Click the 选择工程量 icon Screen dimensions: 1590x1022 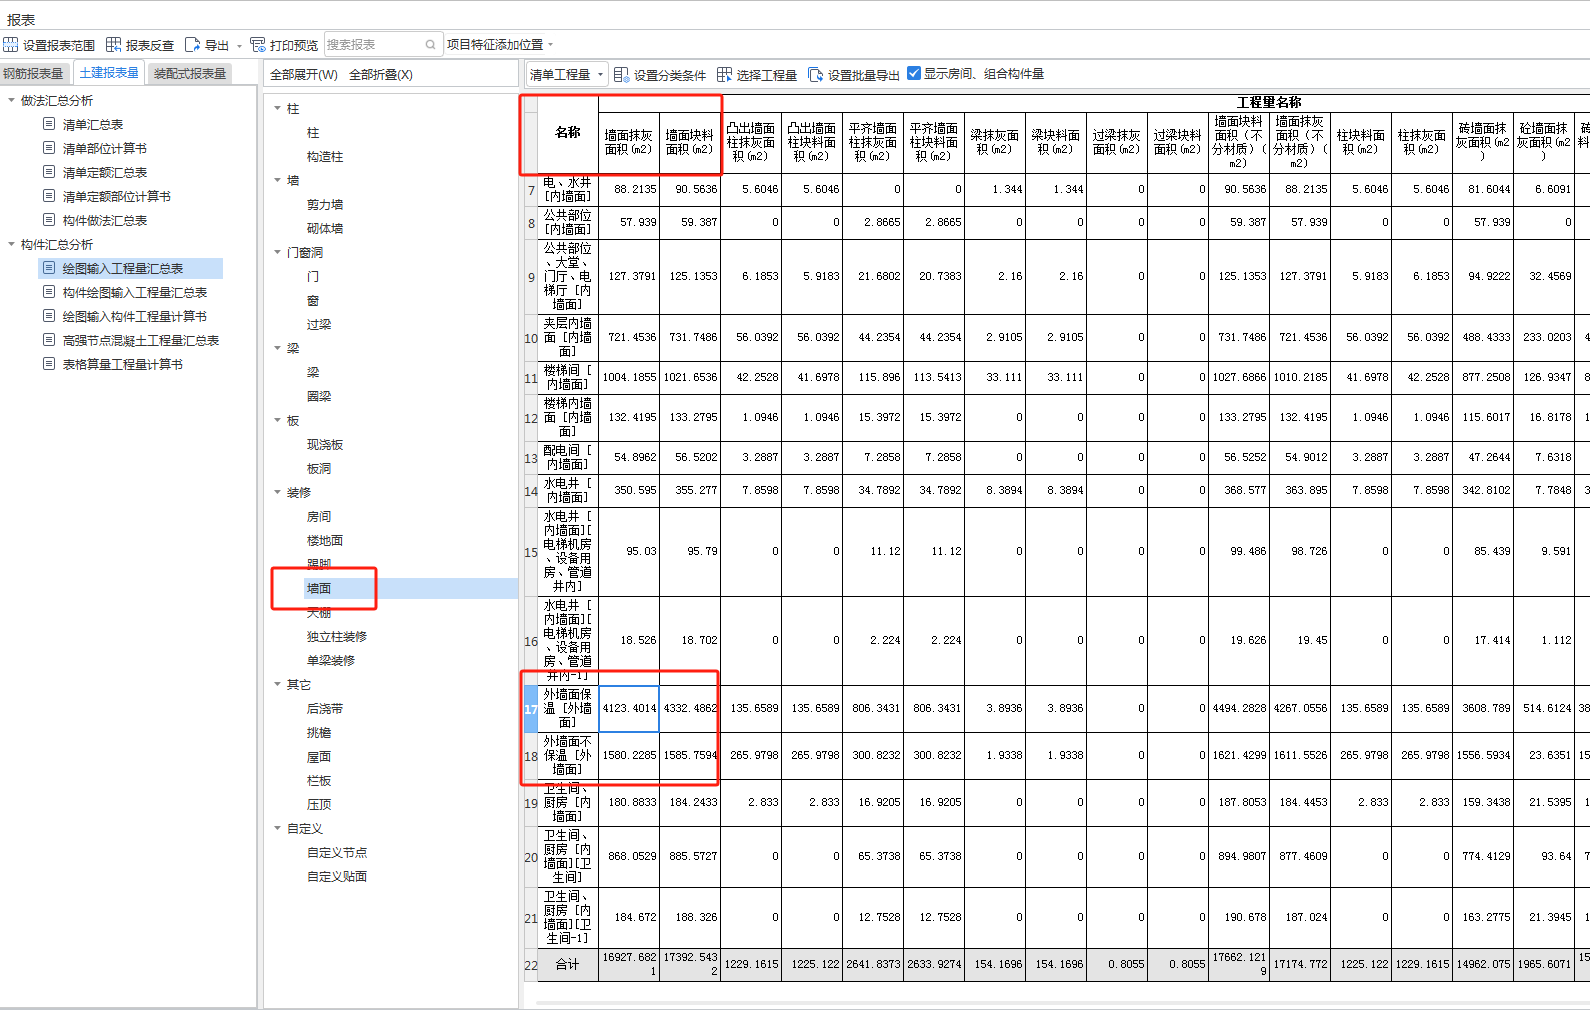724,75
